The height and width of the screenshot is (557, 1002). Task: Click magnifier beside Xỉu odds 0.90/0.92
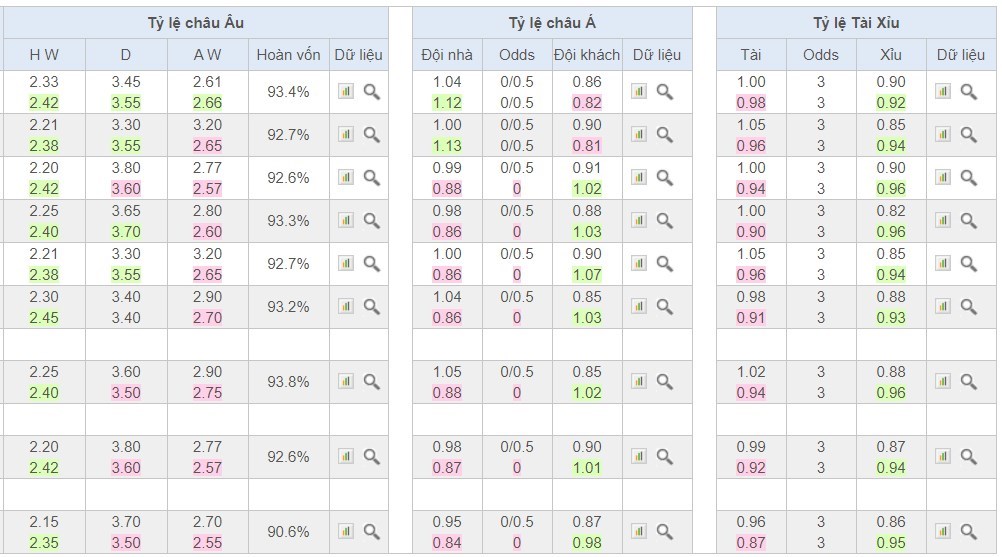click(x=968, y=92)
